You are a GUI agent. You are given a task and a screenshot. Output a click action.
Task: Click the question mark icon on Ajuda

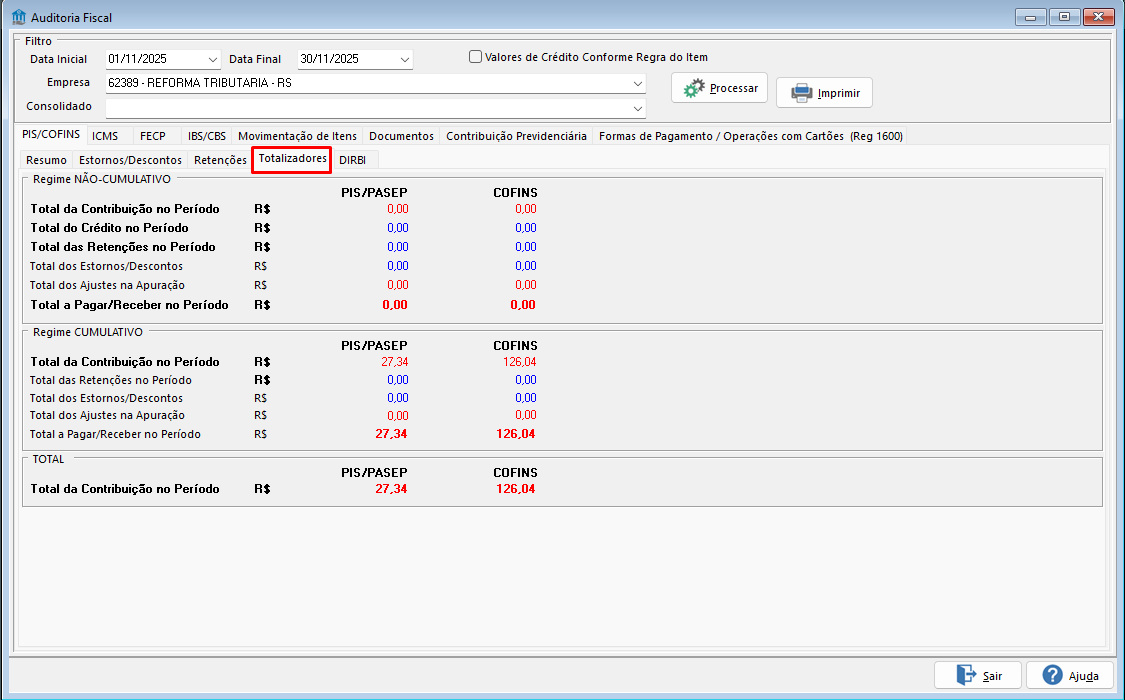(1052, 675)
